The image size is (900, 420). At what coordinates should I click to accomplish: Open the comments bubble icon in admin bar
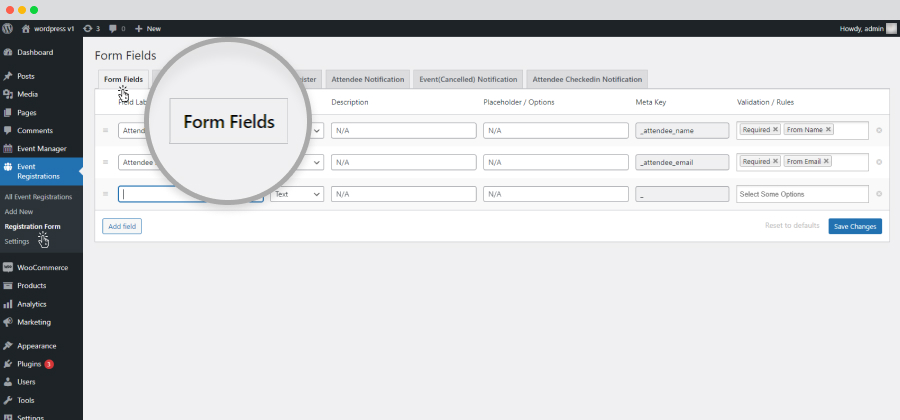point(113,28)
